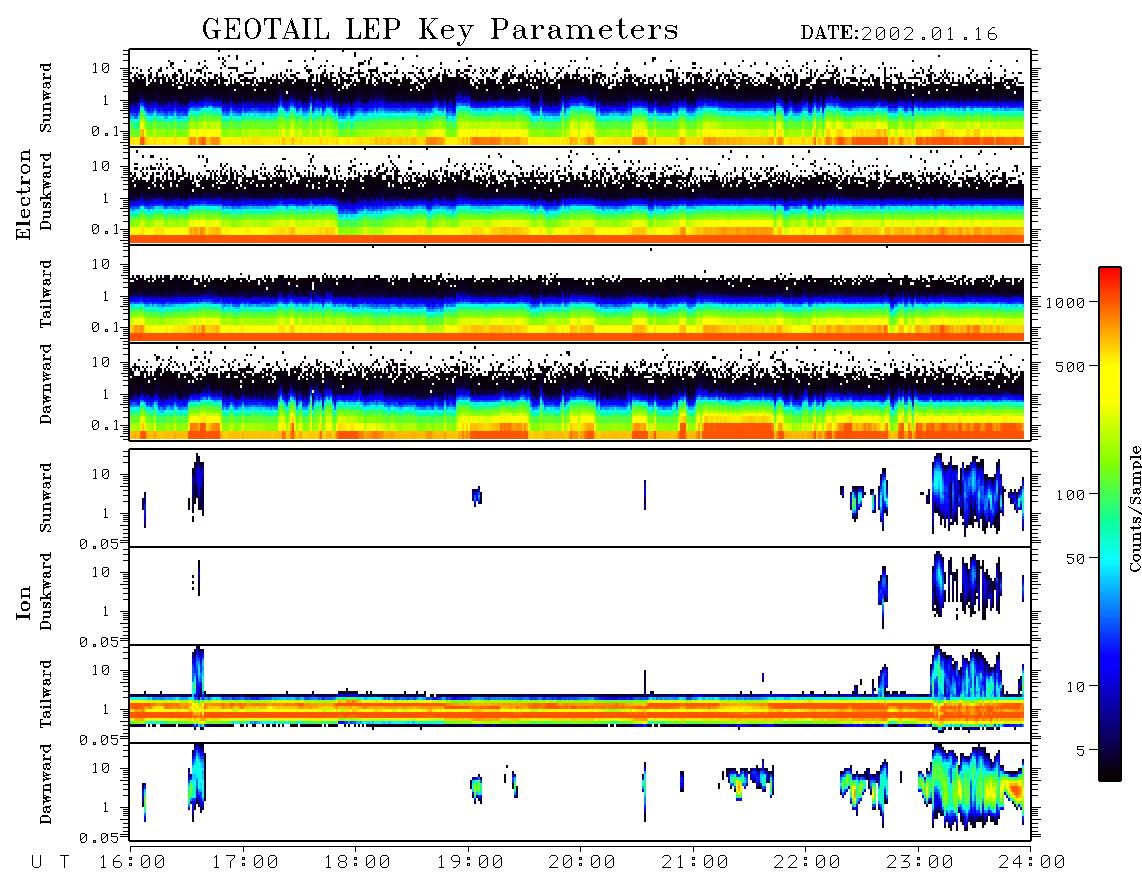Click the 19:00 time tick label
This screenshot has width=1142, height=880.
(x=470, y=863)
